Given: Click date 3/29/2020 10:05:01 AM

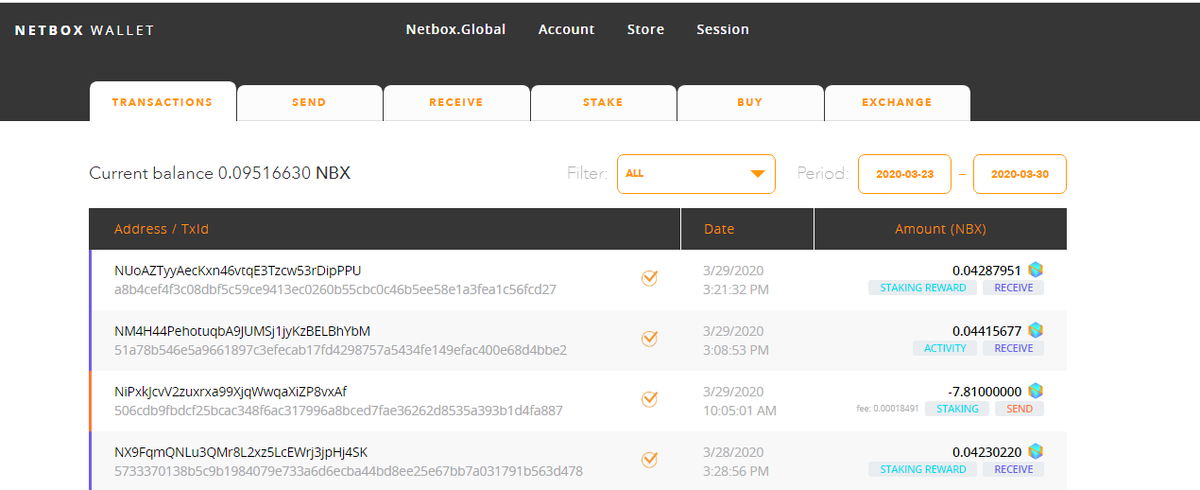Looking at the screenshot, I should [740, 400].
